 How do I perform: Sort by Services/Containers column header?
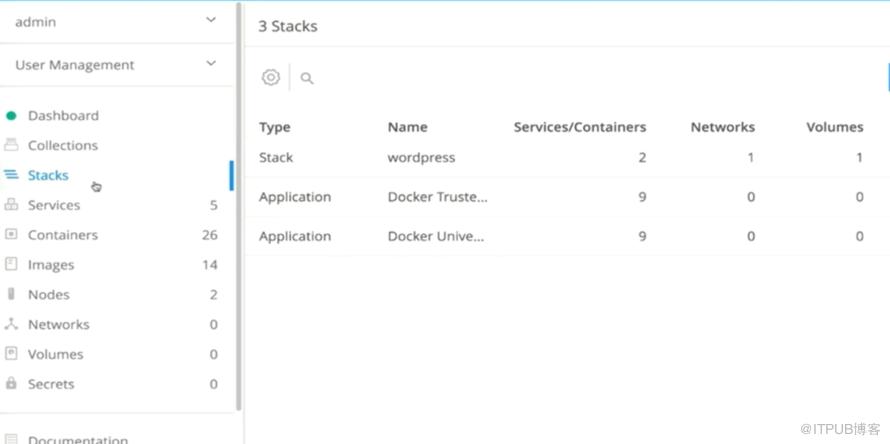(x=580, y=127)
